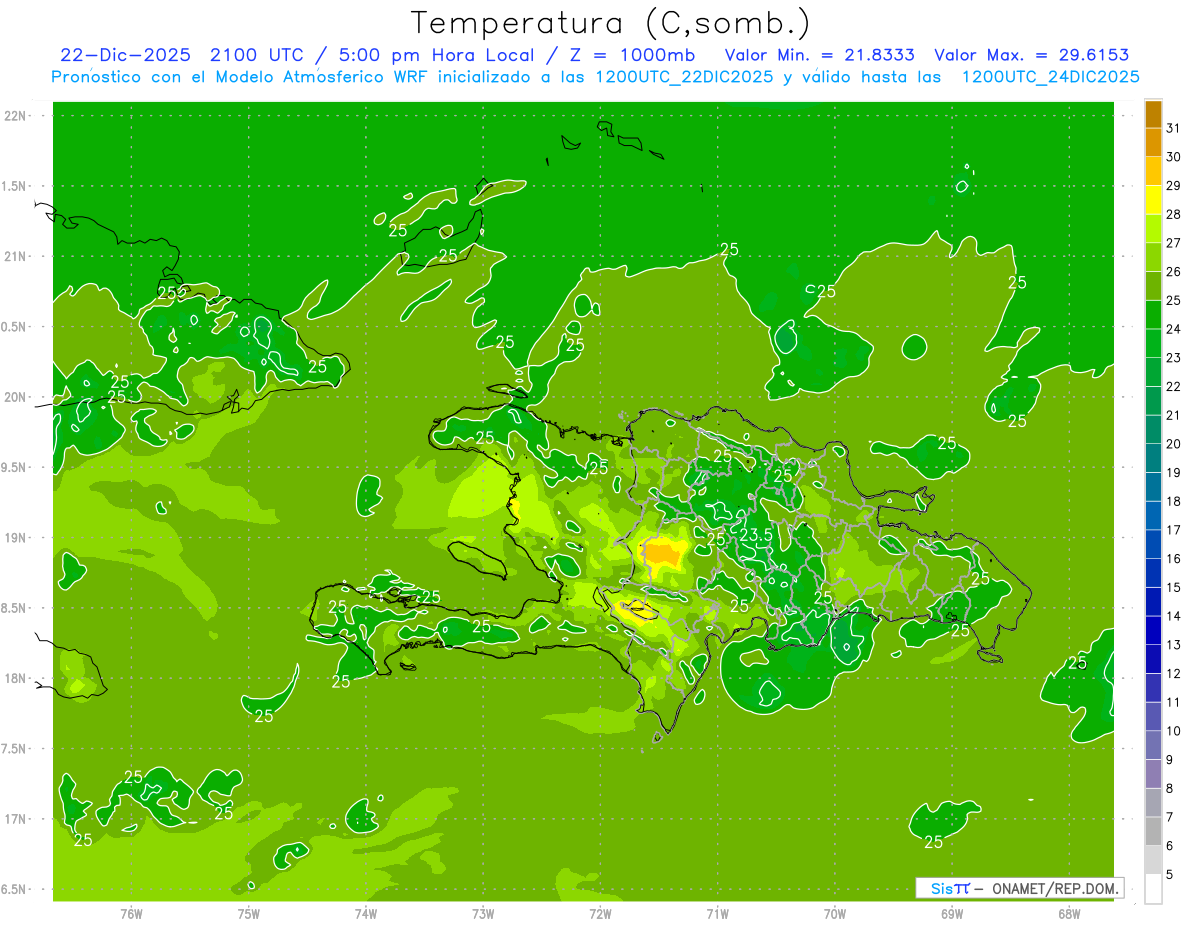Click the date "22-Dic-2025" in the header
Screen dimensions: 1200x927
coord(125,55)
